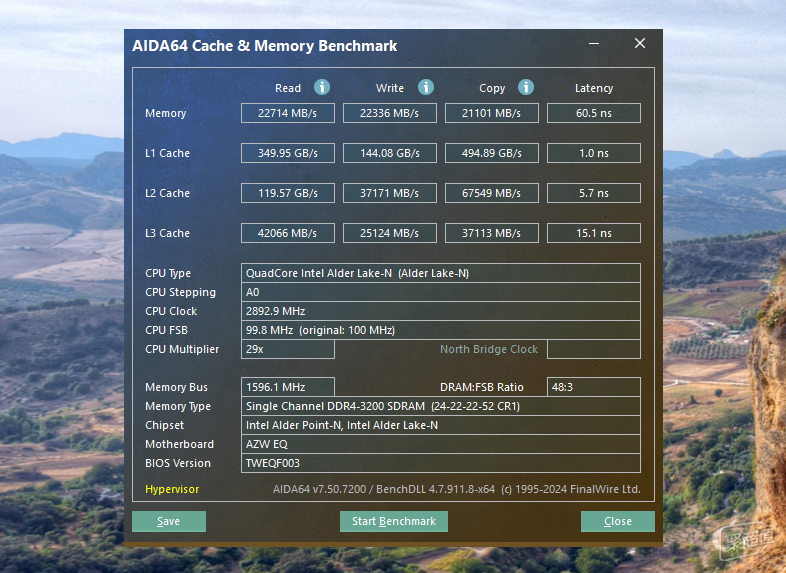Click L3 Cache copy 37113 MB/s
The width and height of the screenshot is (786, 573).
(492, 234)
